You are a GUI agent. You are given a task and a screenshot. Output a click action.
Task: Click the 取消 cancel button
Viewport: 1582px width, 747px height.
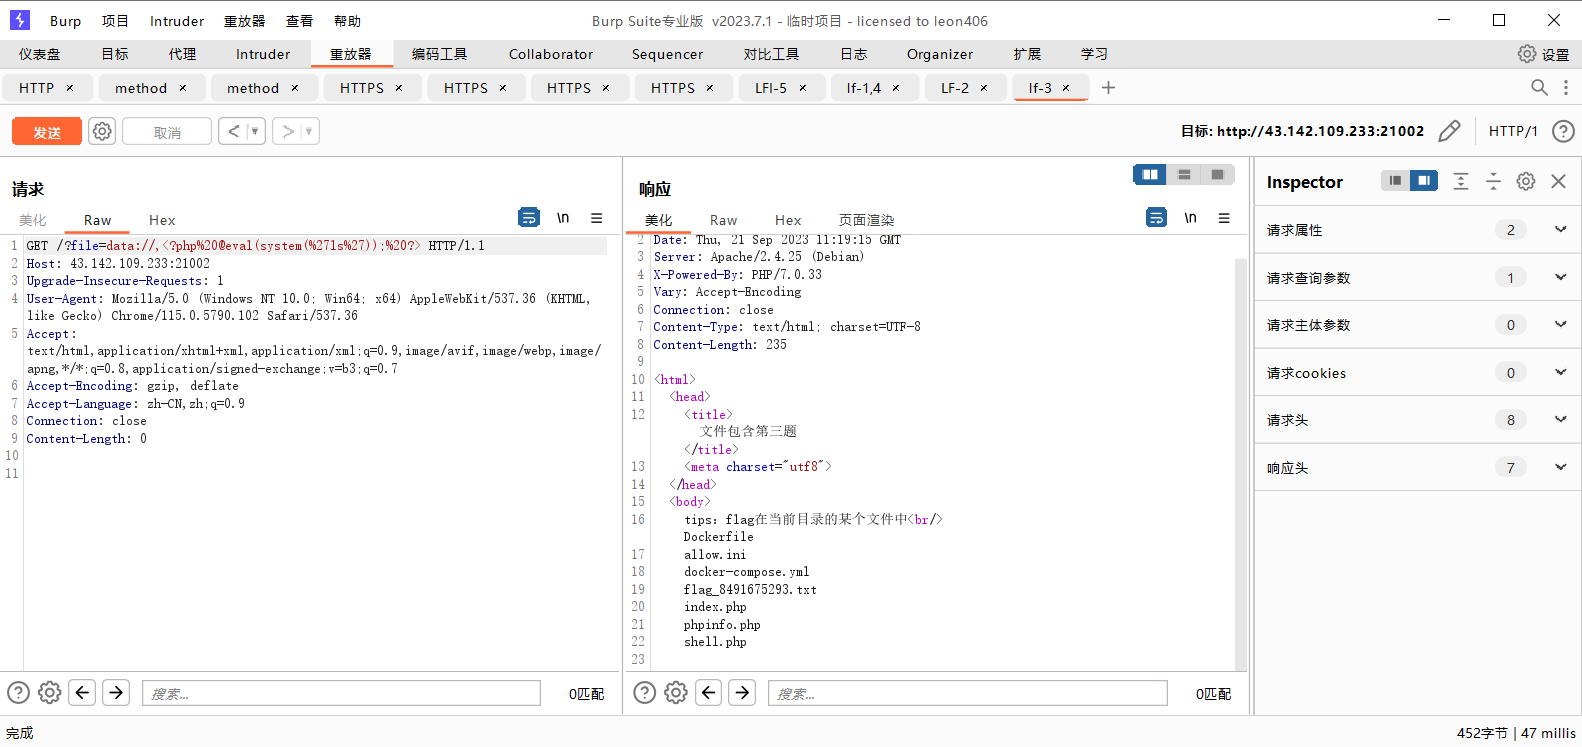(167, 132)
